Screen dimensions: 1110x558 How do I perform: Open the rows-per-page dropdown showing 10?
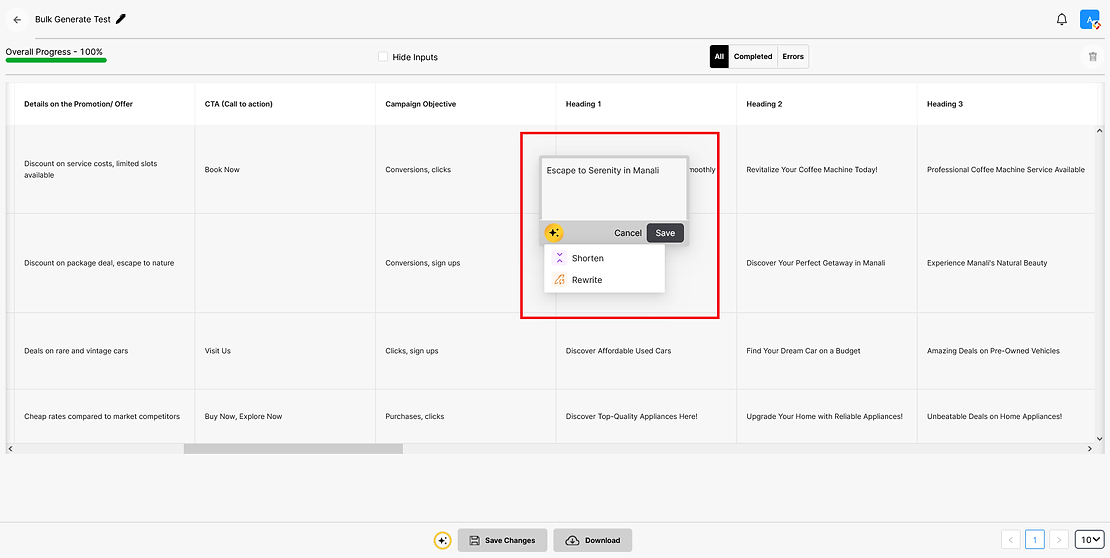(1090, 540)
